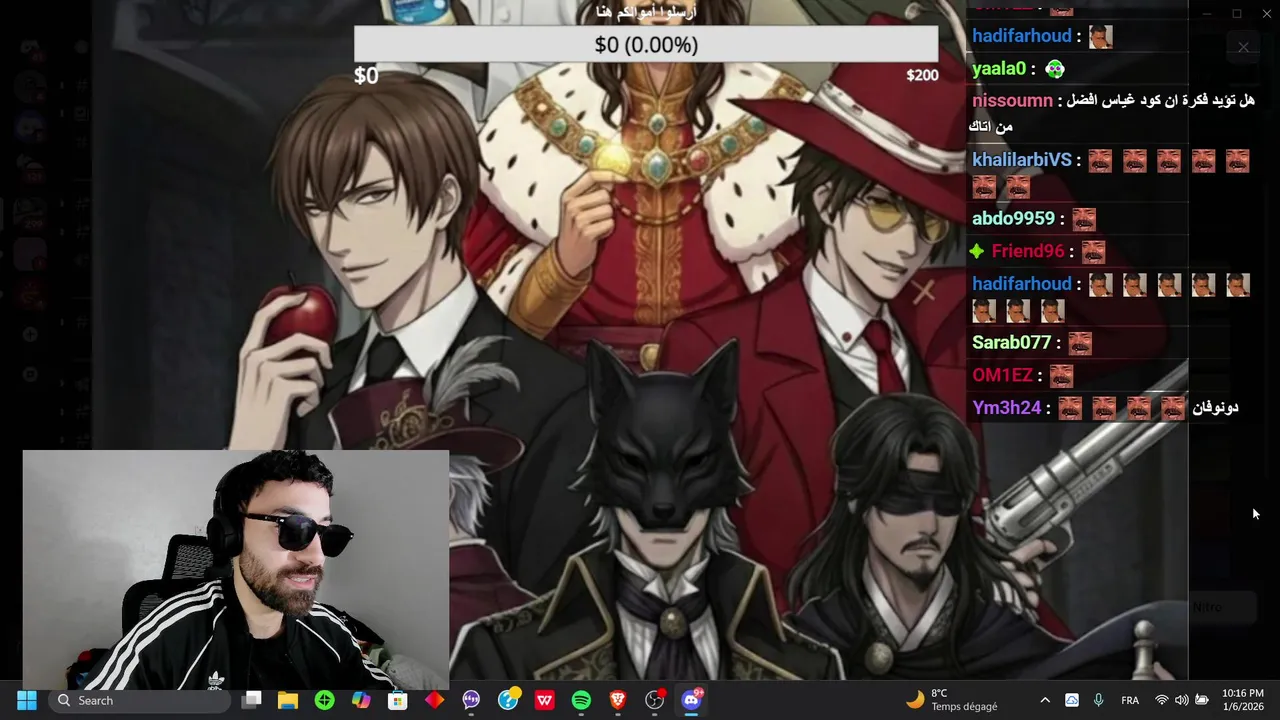The image size is (1280, 720).
Task: Launch Microsoft Copilot from the taskbar
Action: pos(361,700)
